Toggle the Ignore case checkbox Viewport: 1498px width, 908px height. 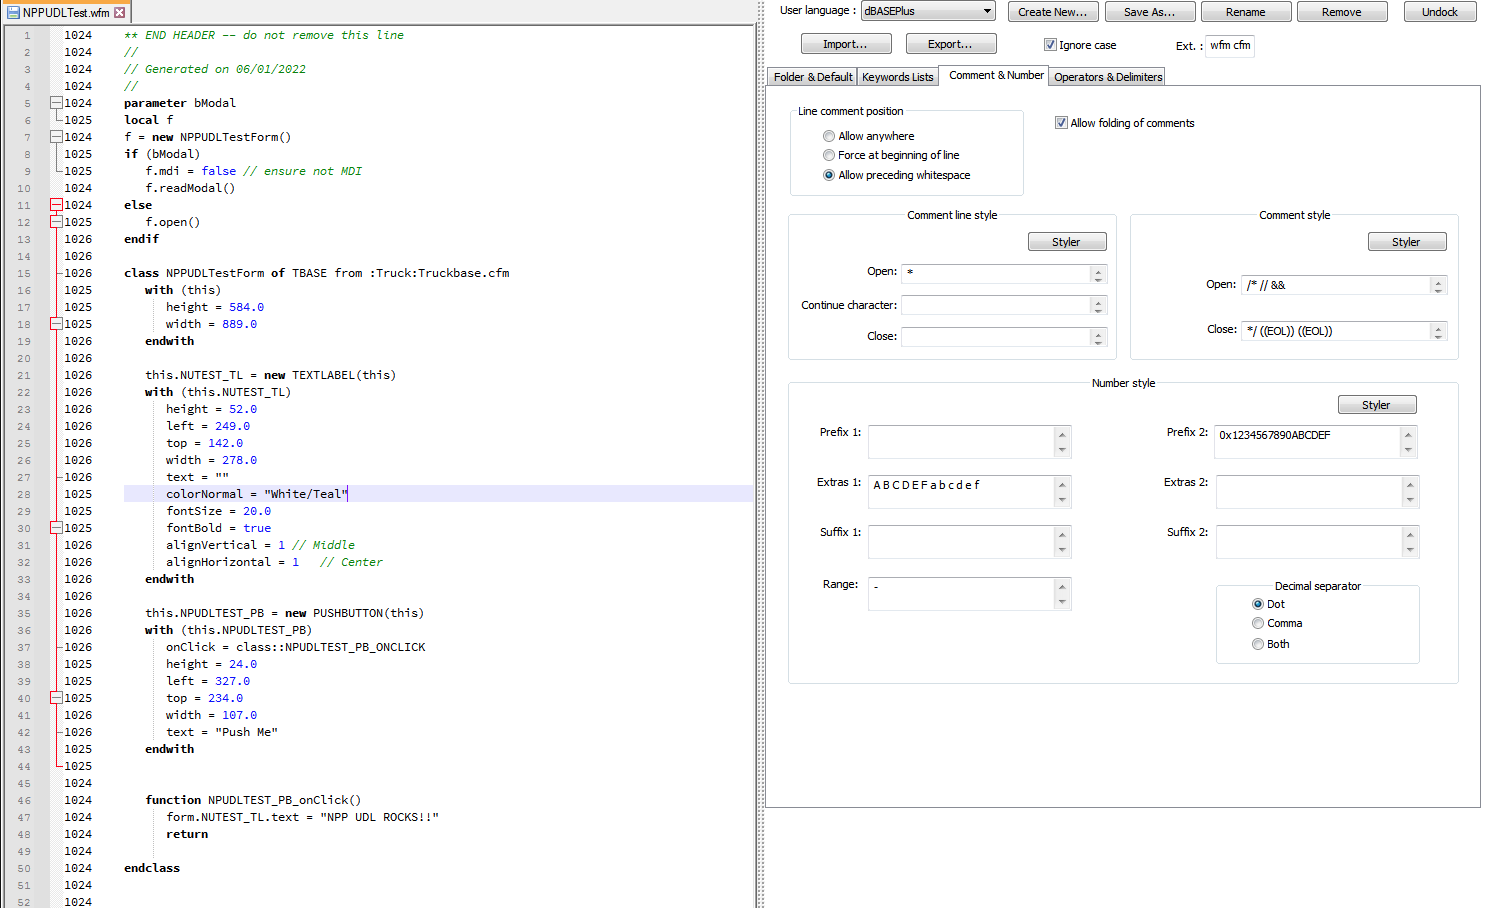pos(1050,45)
